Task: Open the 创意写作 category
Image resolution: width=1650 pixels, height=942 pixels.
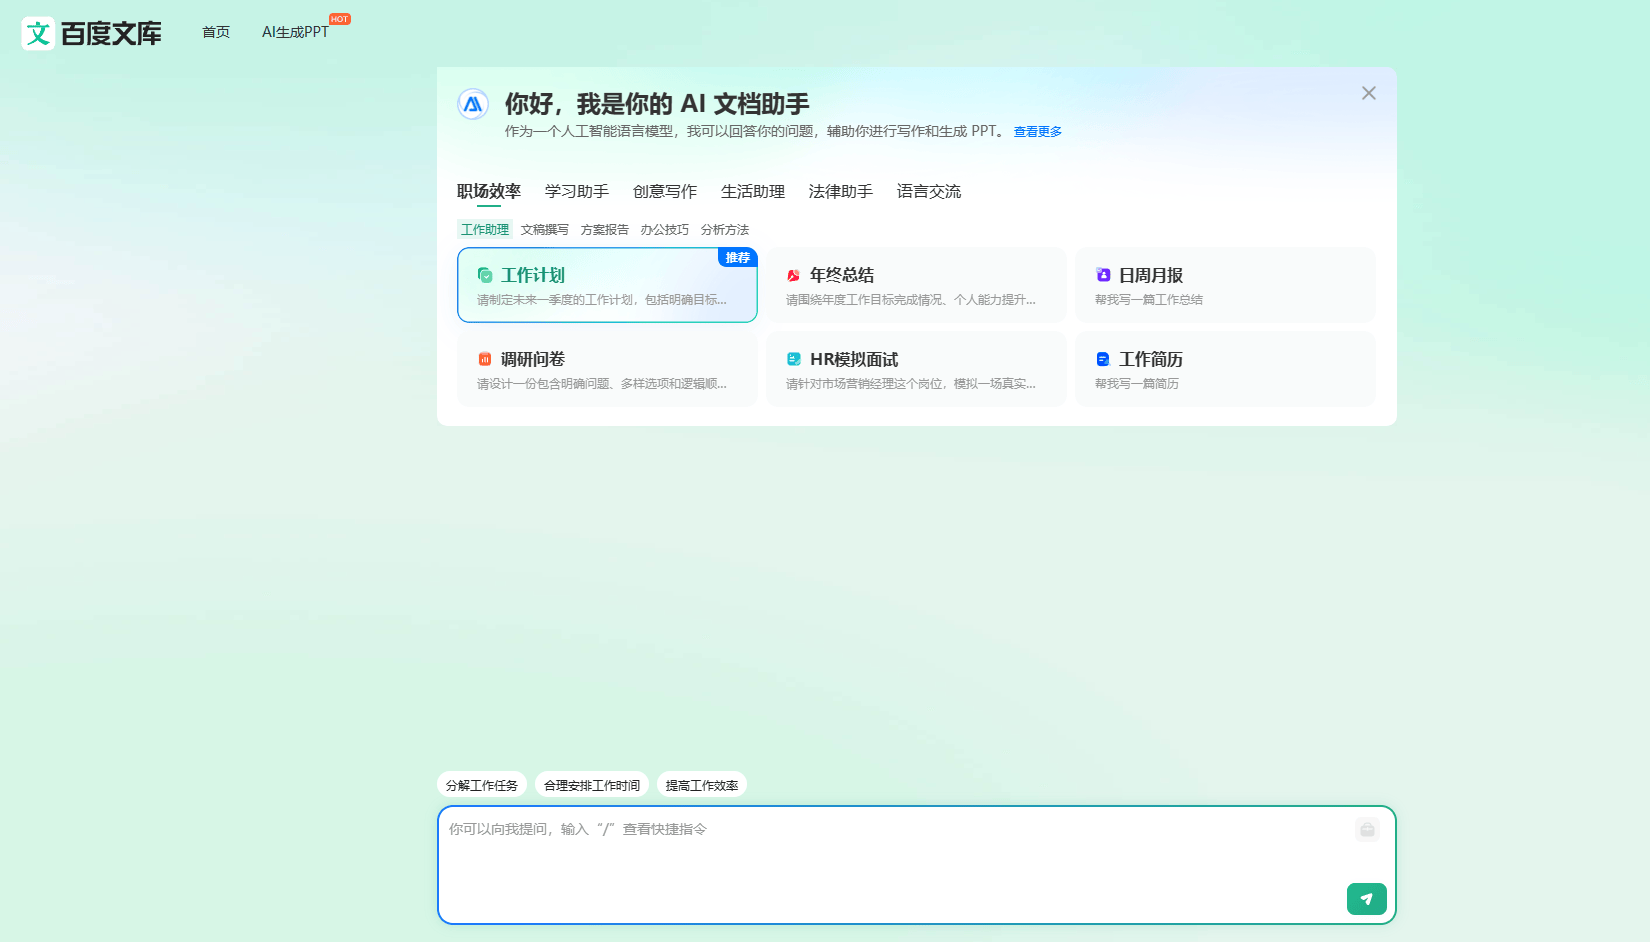Action: (664, 191)
